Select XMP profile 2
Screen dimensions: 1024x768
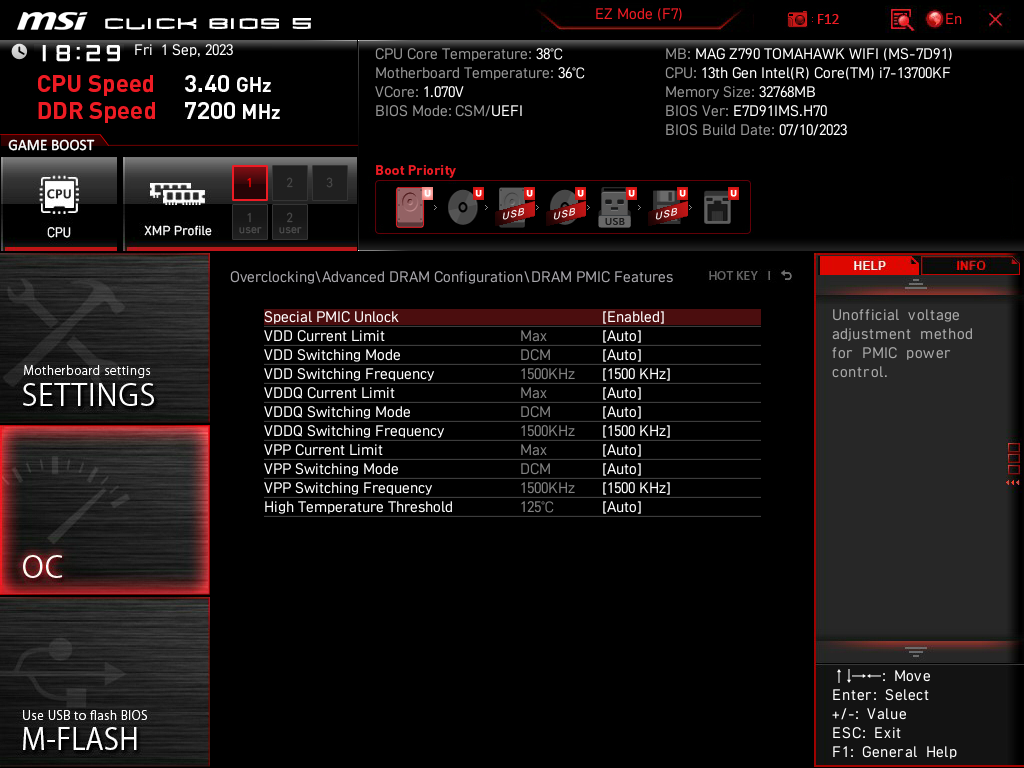tap(289, 183)
